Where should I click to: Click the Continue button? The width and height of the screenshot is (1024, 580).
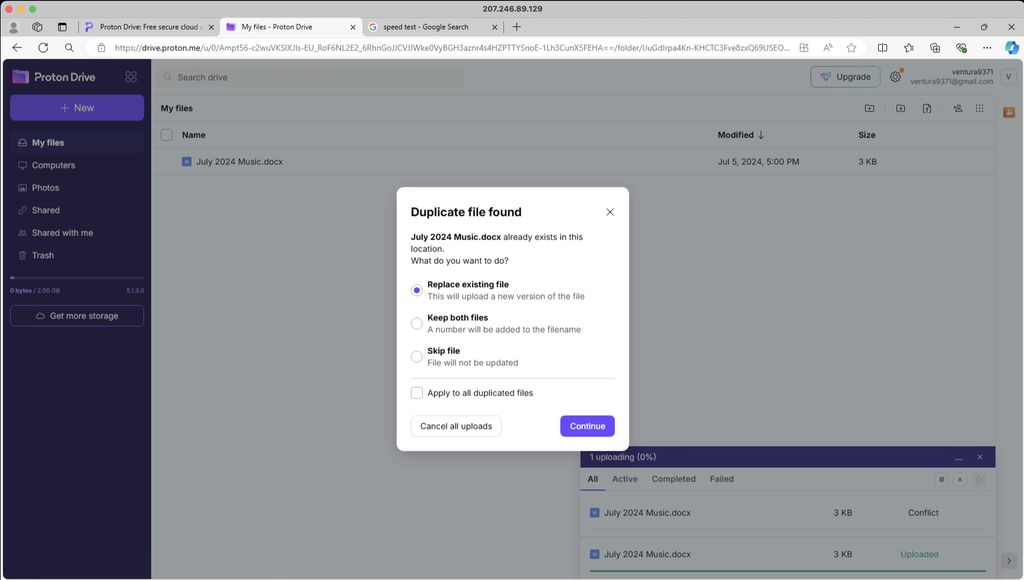point(587,426)
